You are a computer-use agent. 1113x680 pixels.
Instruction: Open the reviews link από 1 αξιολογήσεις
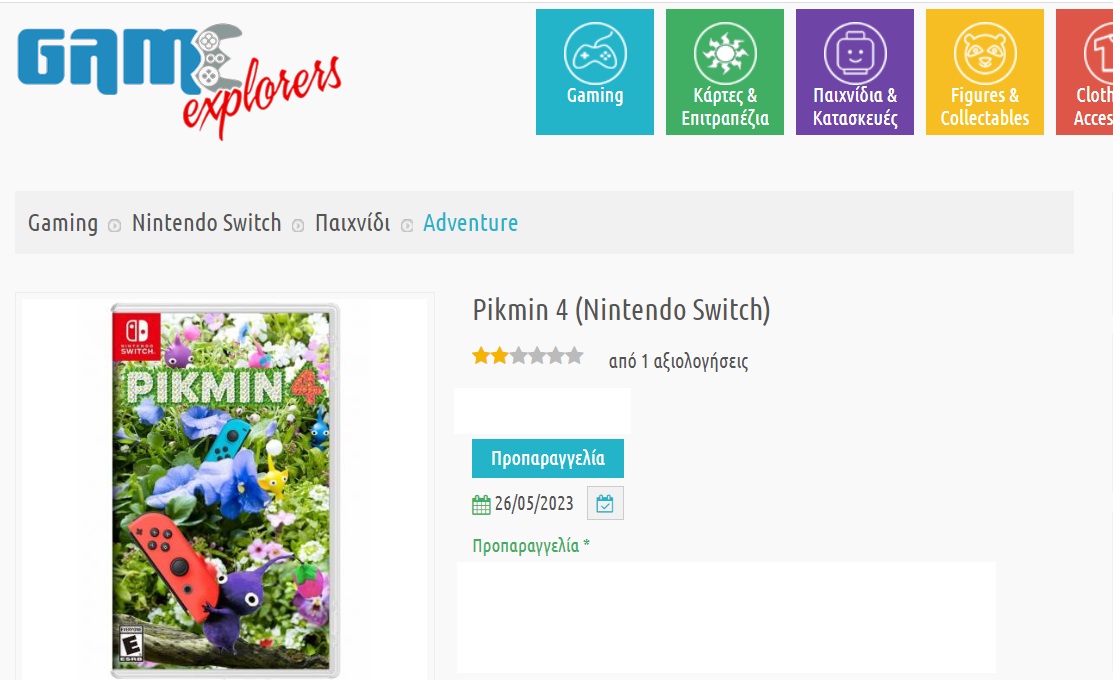[679, 361]
